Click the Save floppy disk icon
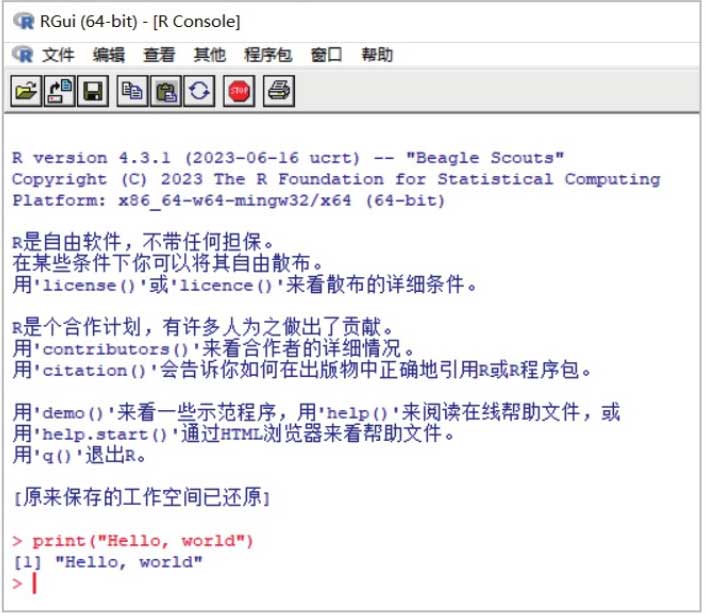This screenshot has height=616, width=706. 93,91
